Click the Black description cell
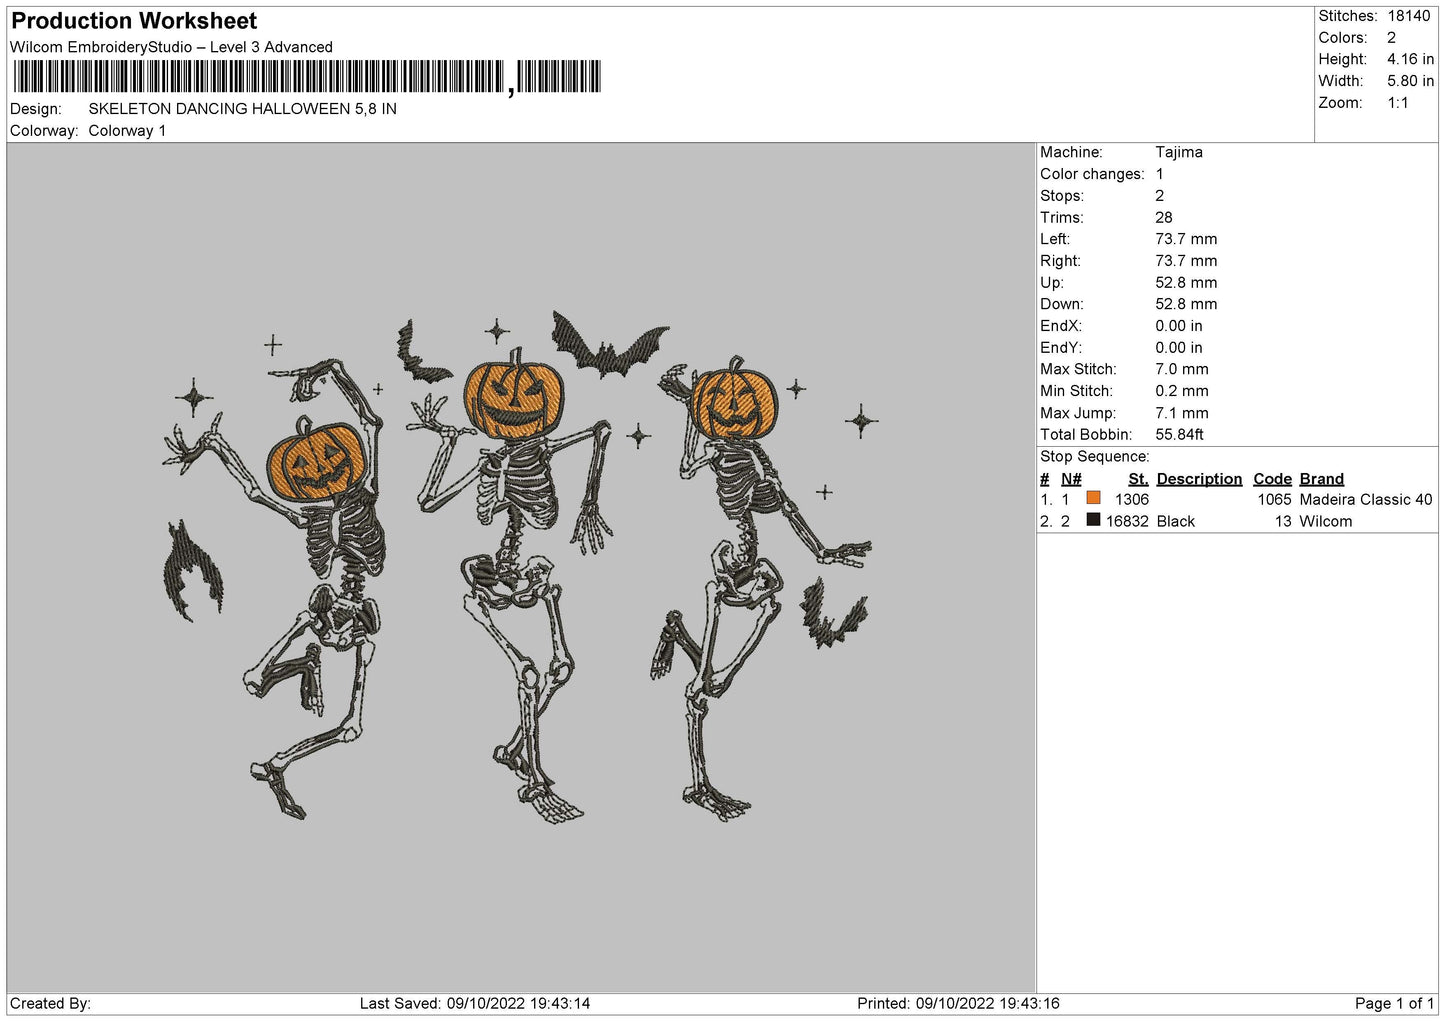Screen dimensions: 1445x1021 (x=1175, y=522)
